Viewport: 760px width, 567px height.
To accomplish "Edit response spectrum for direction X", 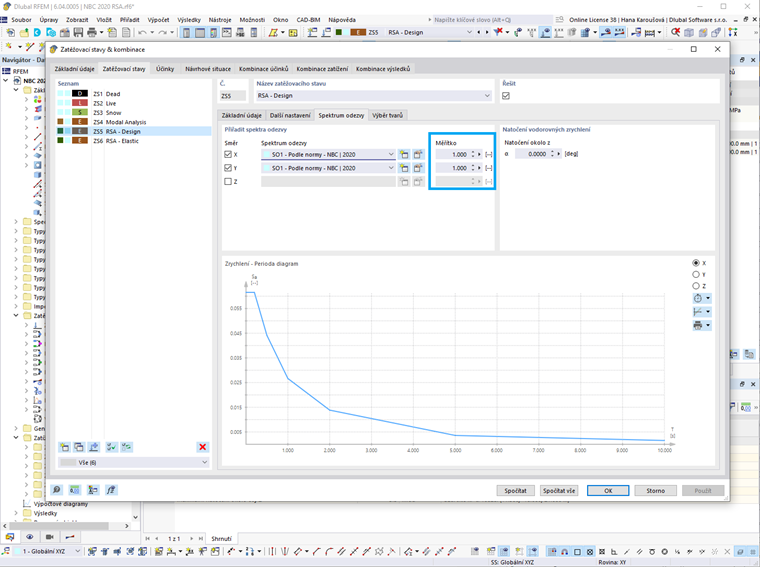I will pos(418,155).
